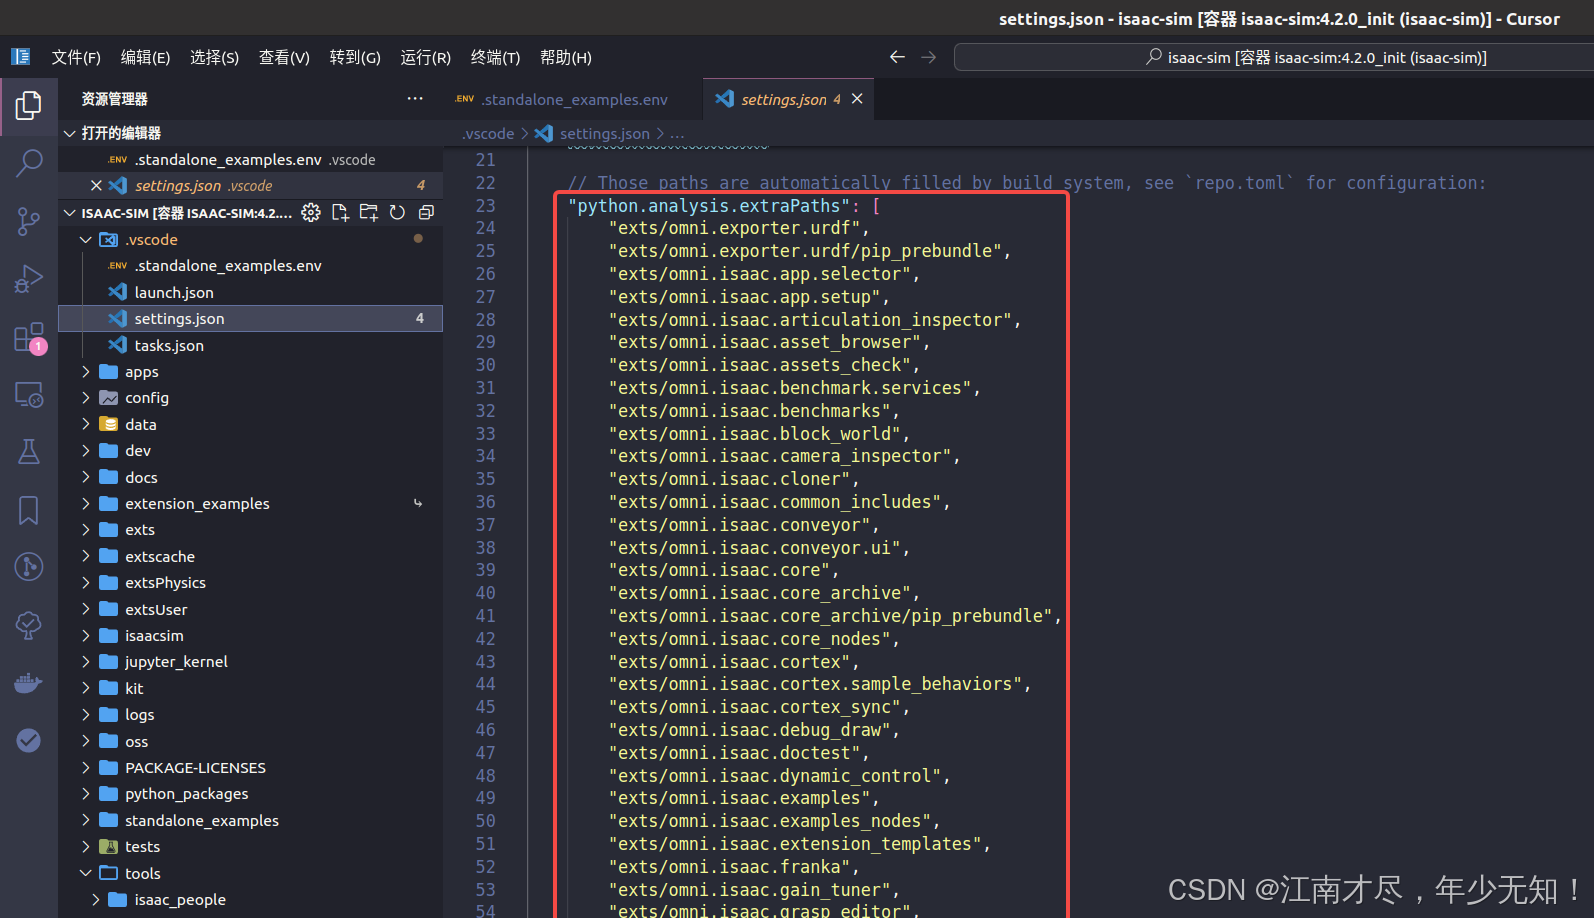The height and width of the screenshot is (918, 1594).
Task: Click the "exts/omni.isaac.cloner" line
Action: 733,479
